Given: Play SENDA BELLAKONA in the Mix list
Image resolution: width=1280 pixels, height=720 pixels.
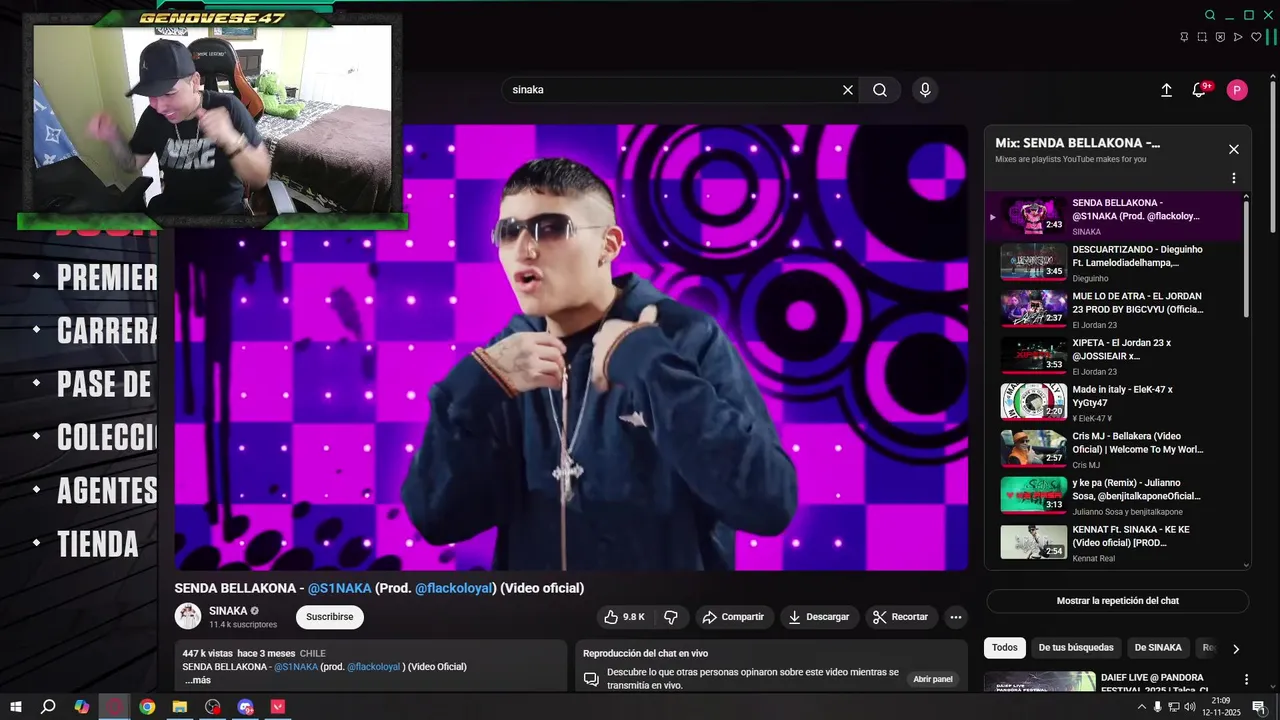Looking at the screenshot, I should click(1115, 216).
